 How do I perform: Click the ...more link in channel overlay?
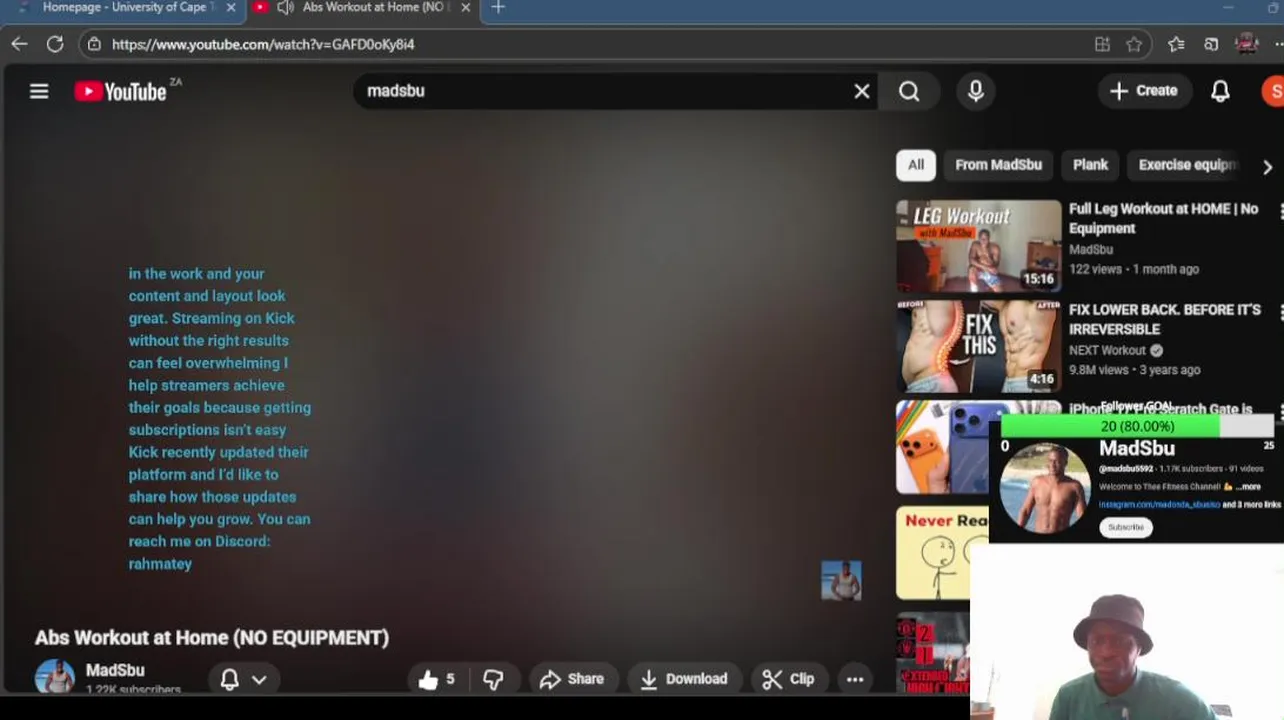click(1248, 486)
